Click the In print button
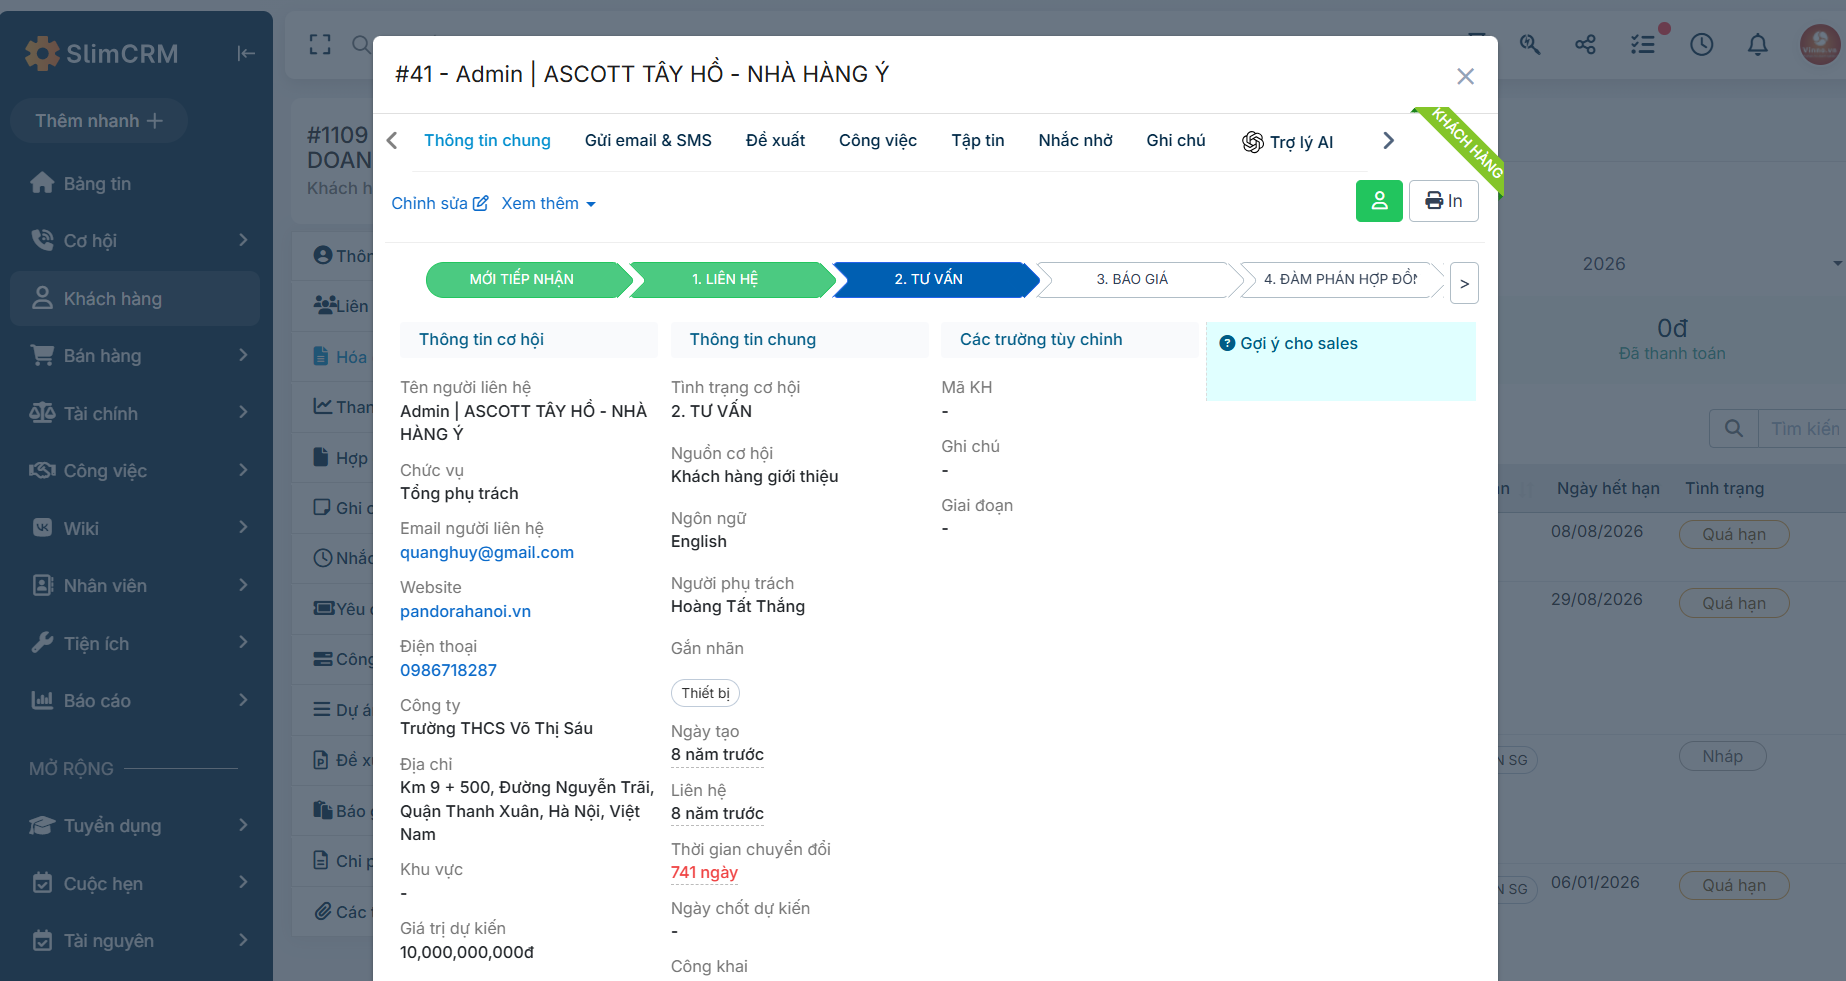 click(1443, 201)
